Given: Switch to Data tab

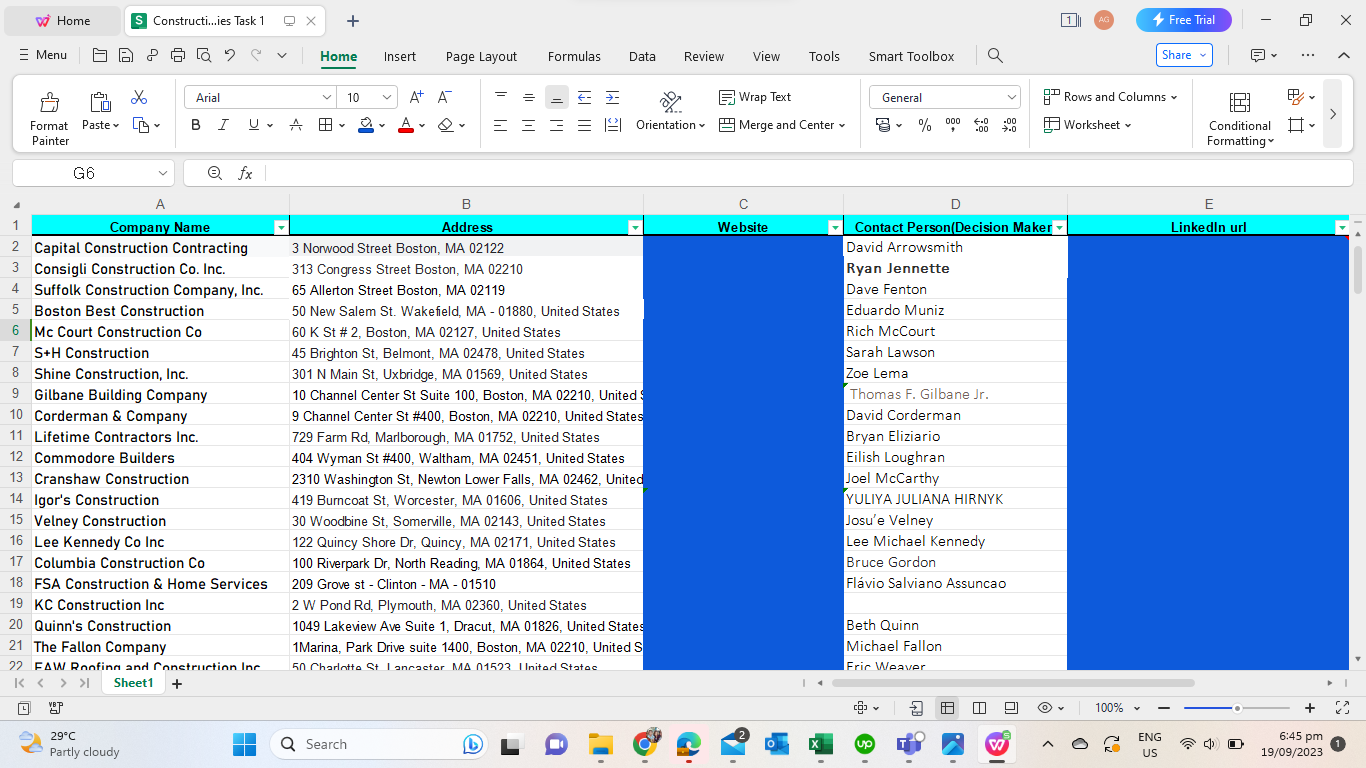Looking at the screenshot, I should [x=642, y=56].
